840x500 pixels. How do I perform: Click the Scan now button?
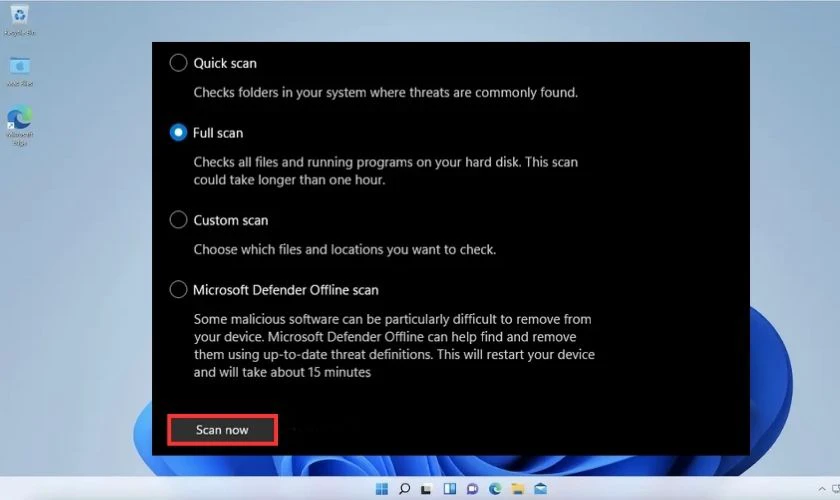tap(222, 430)
